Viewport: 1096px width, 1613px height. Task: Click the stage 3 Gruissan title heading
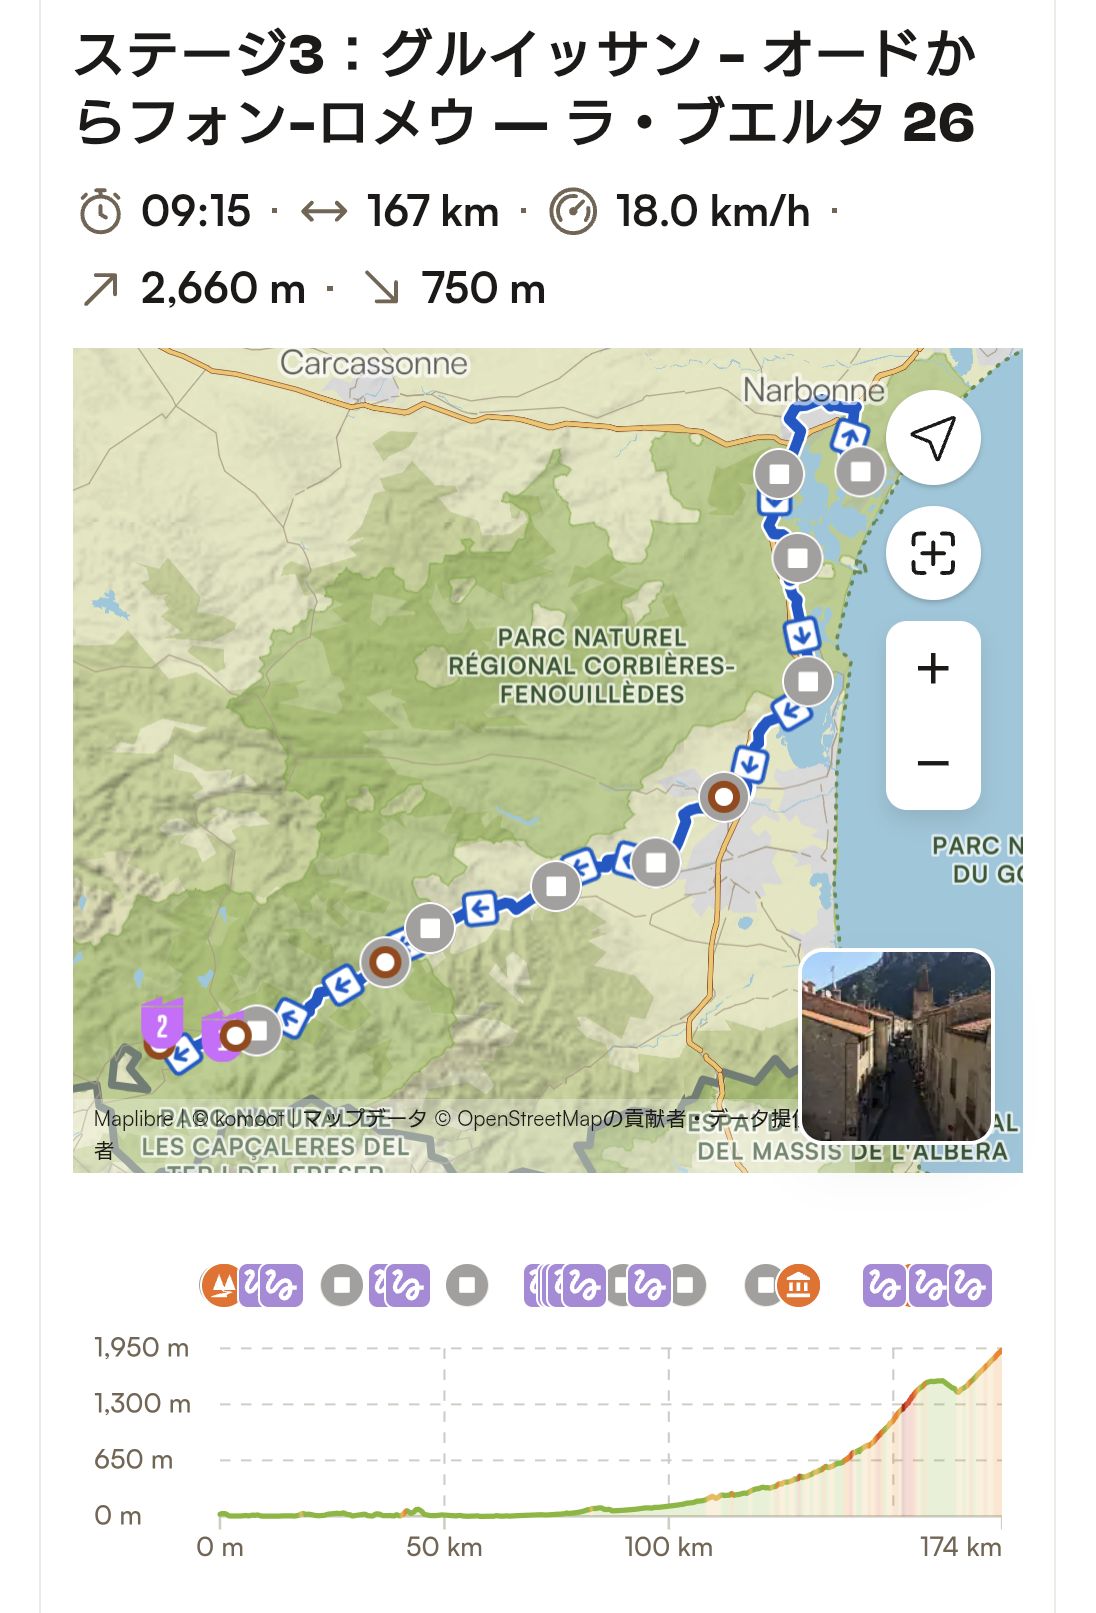525,88
